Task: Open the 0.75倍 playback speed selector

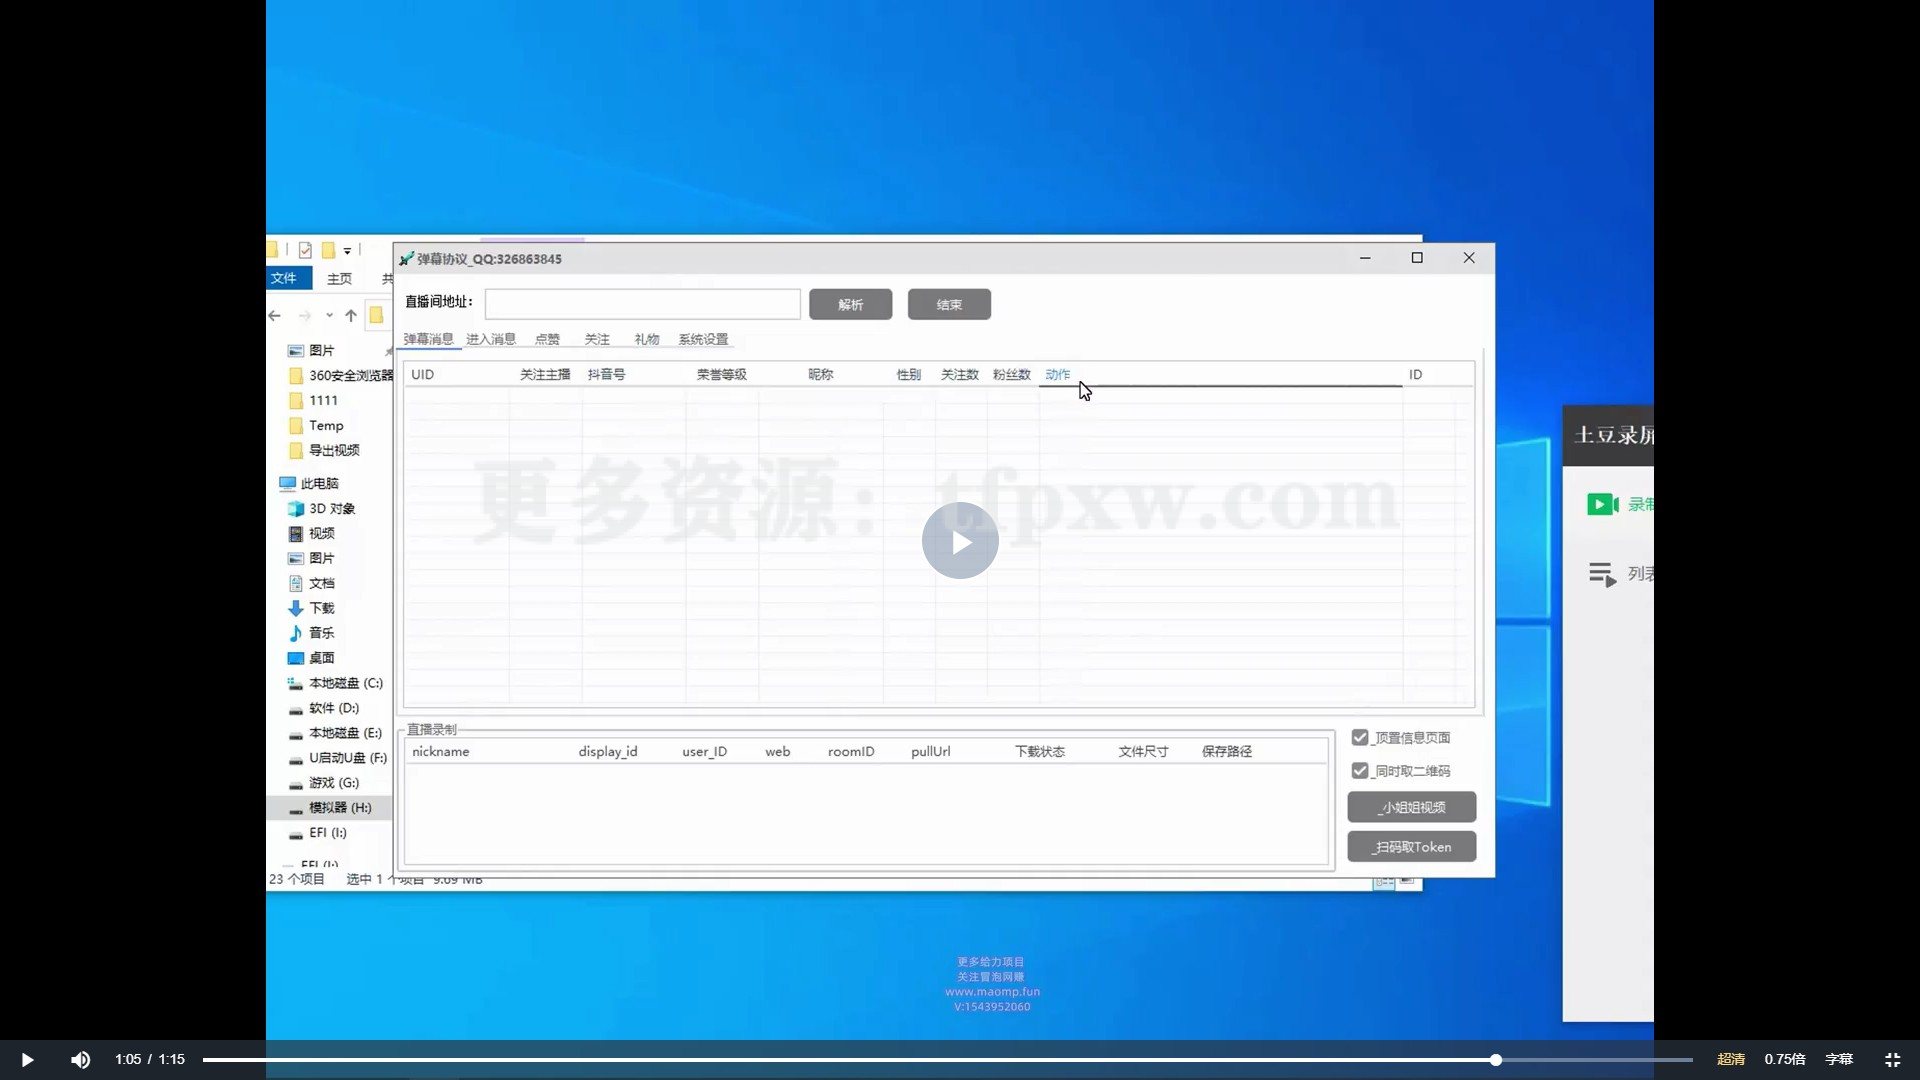Action: point(1784,1060)
